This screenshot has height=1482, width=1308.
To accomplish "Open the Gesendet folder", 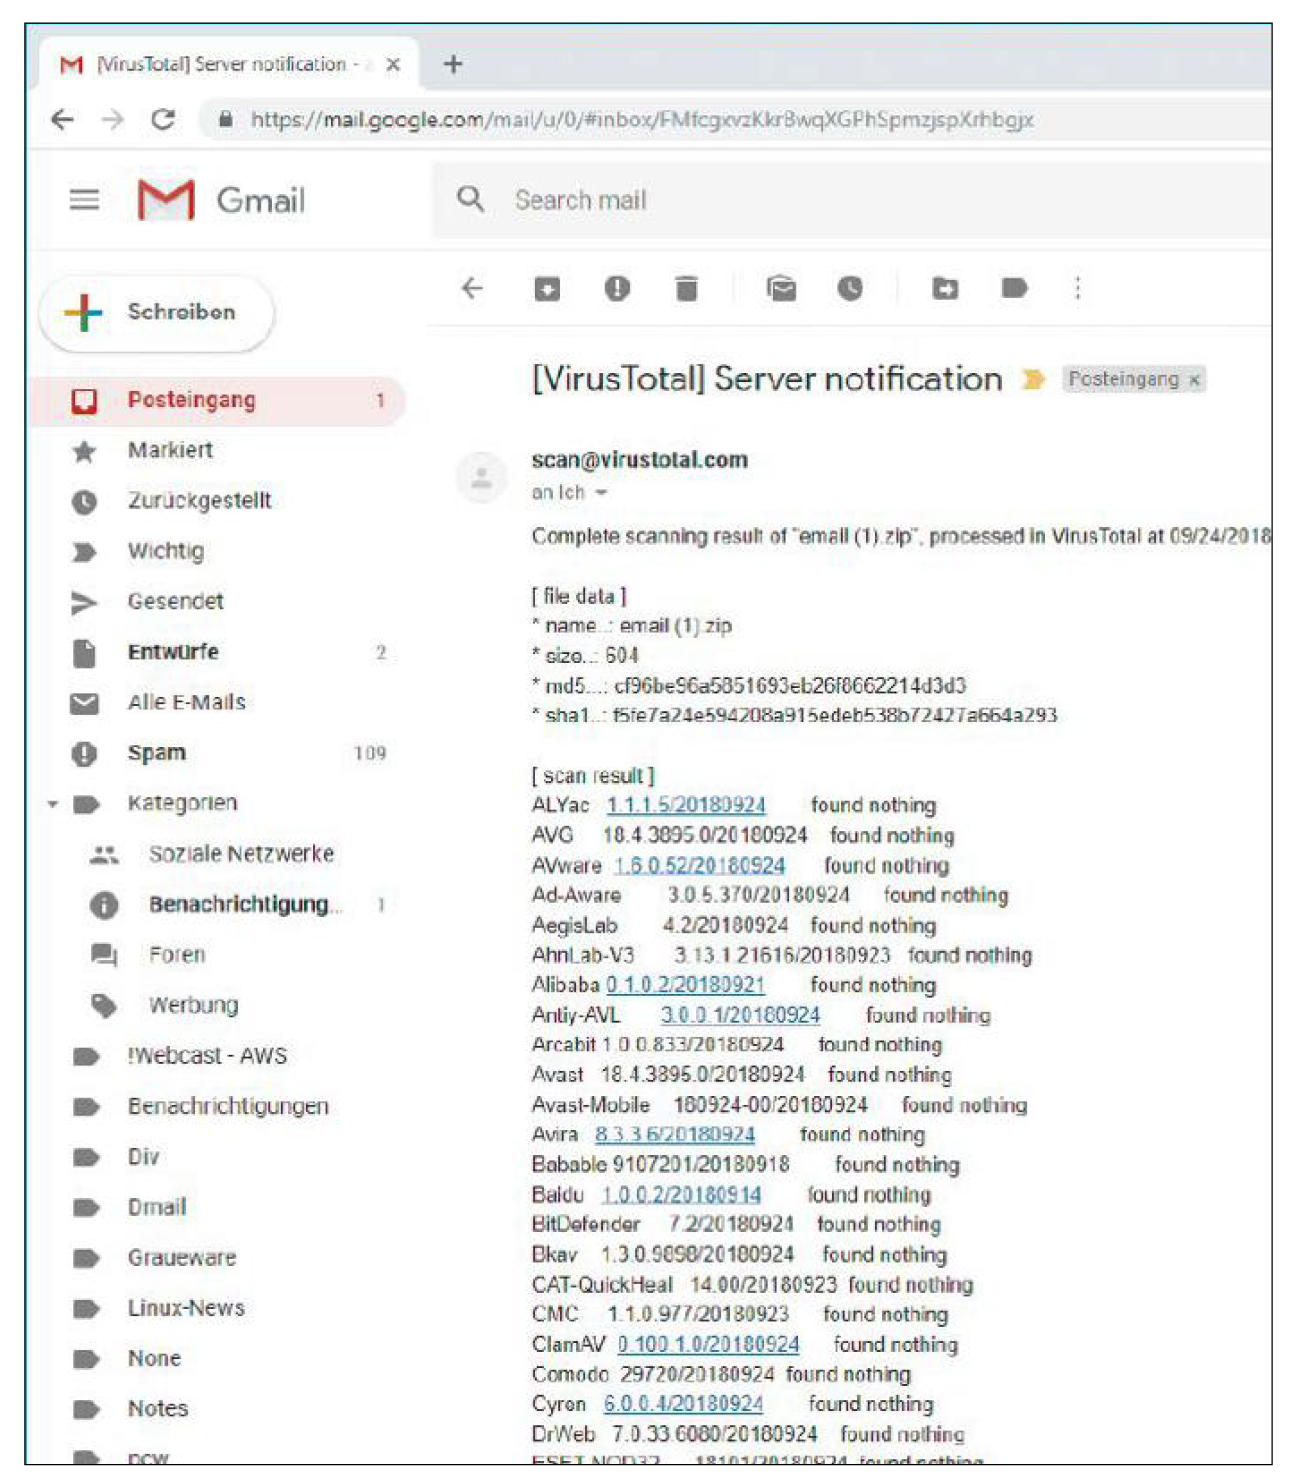I will (x=217, y=602).
